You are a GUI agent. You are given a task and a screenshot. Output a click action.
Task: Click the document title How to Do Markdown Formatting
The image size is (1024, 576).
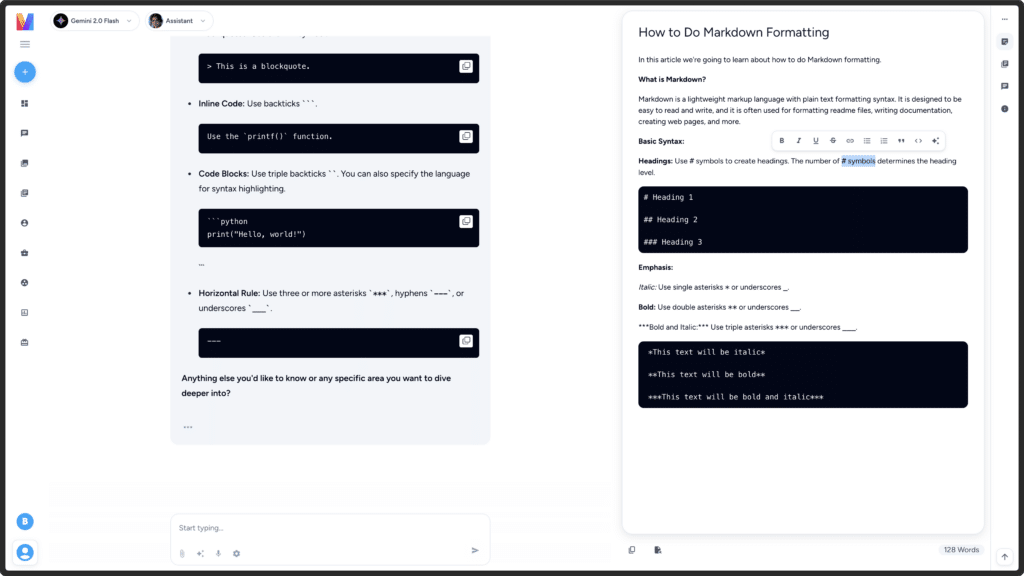click(733, 33)
